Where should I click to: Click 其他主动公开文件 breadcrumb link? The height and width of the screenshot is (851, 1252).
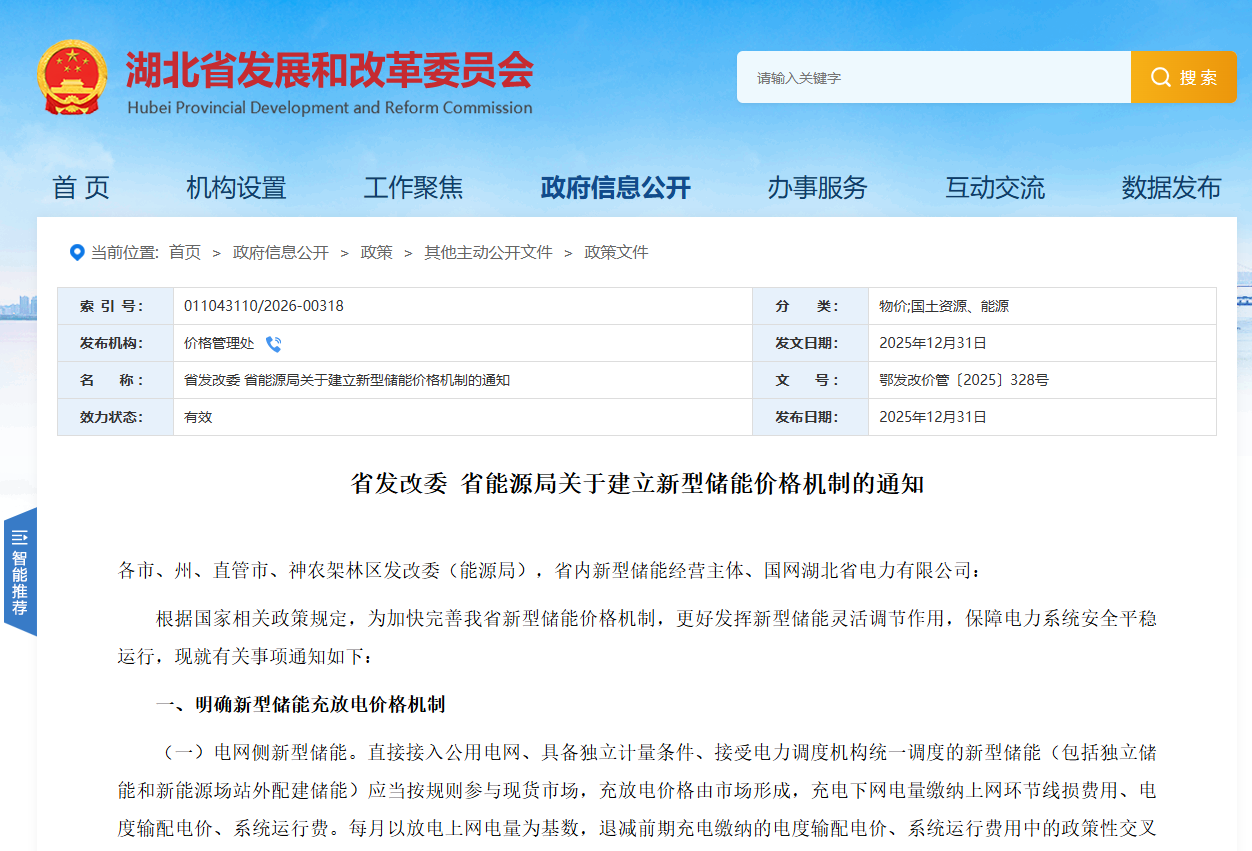488,253
